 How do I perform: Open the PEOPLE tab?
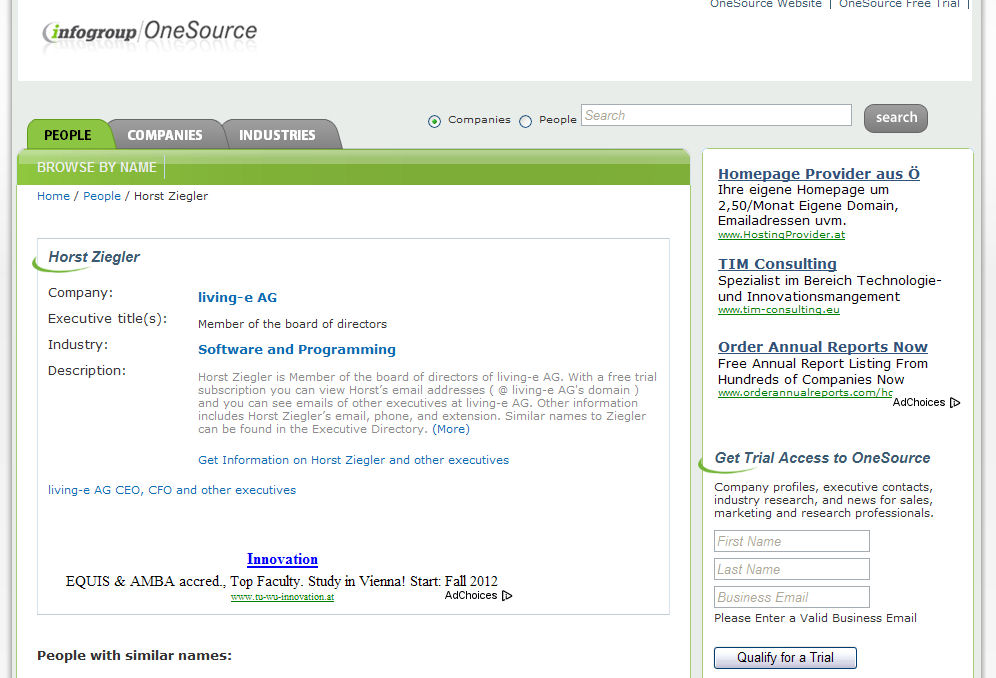[68, 135]
